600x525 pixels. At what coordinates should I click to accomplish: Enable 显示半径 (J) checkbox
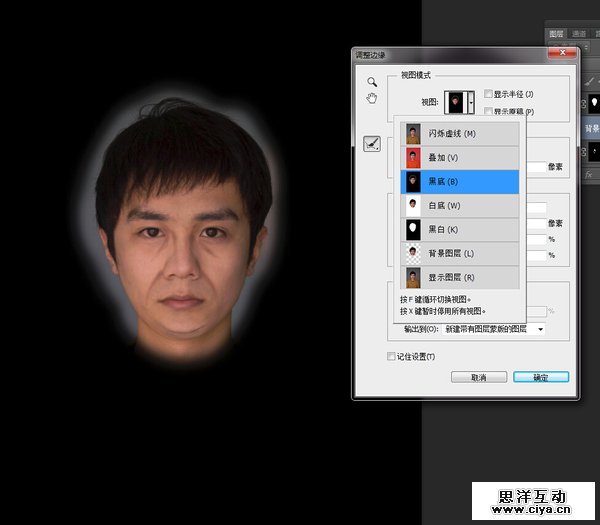[x=488, y=94]
